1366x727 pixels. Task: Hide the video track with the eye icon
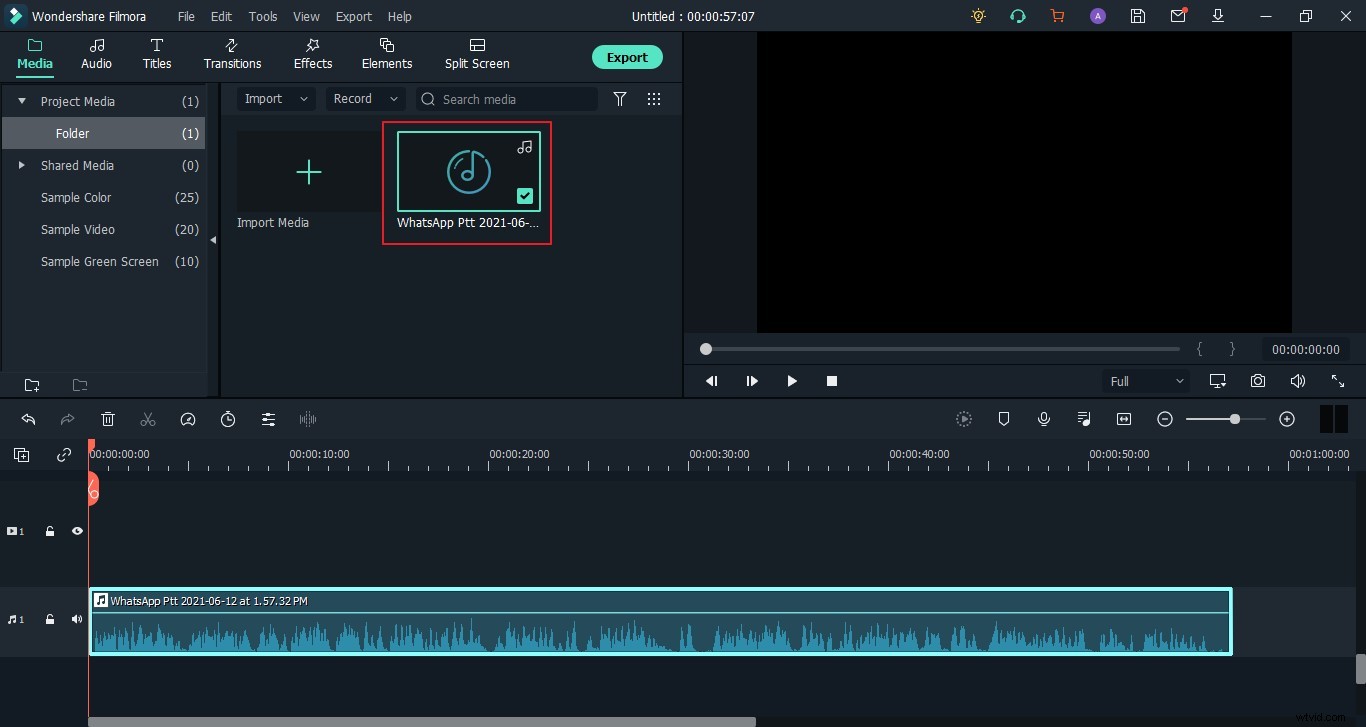click(x=77, y=531)
